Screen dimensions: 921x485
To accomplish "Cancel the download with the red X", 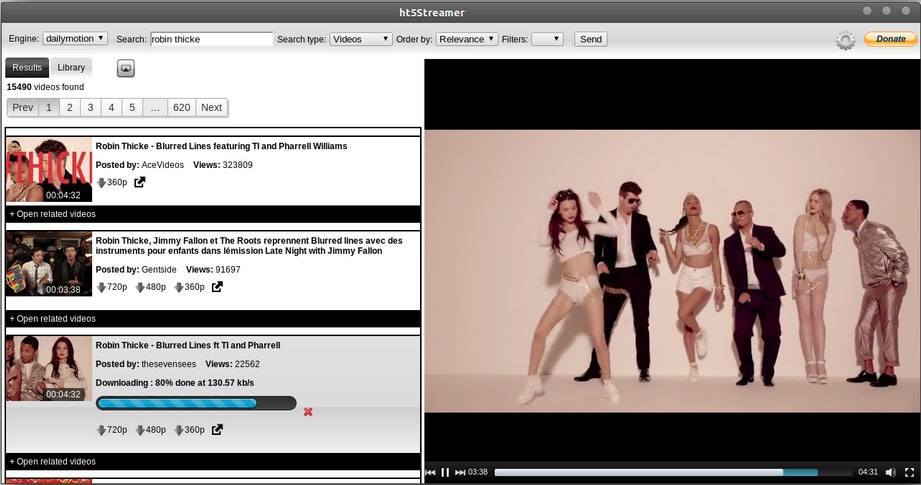I will point(308,412).
